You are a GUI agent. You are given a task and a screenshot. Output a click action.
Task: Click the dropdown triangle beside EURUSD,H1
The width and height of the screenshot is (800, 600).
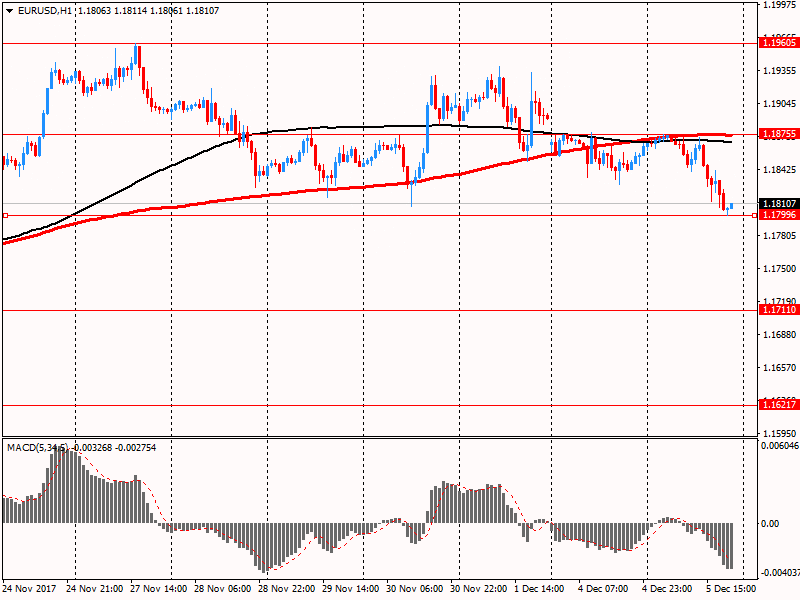click(x=10, y=11)
